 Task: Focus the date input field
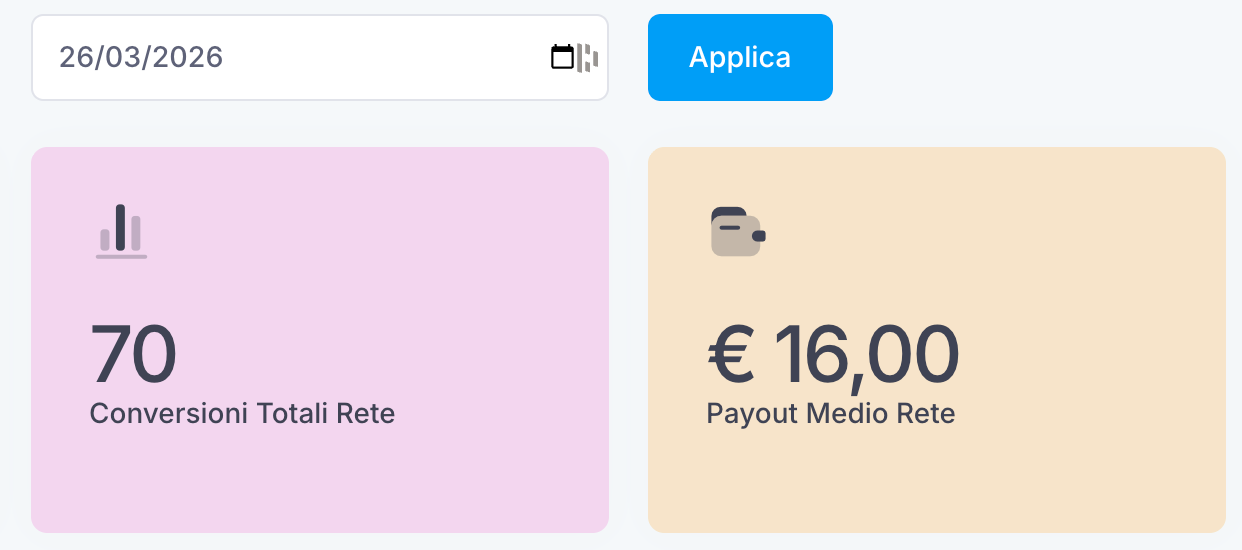pos(300,57)
